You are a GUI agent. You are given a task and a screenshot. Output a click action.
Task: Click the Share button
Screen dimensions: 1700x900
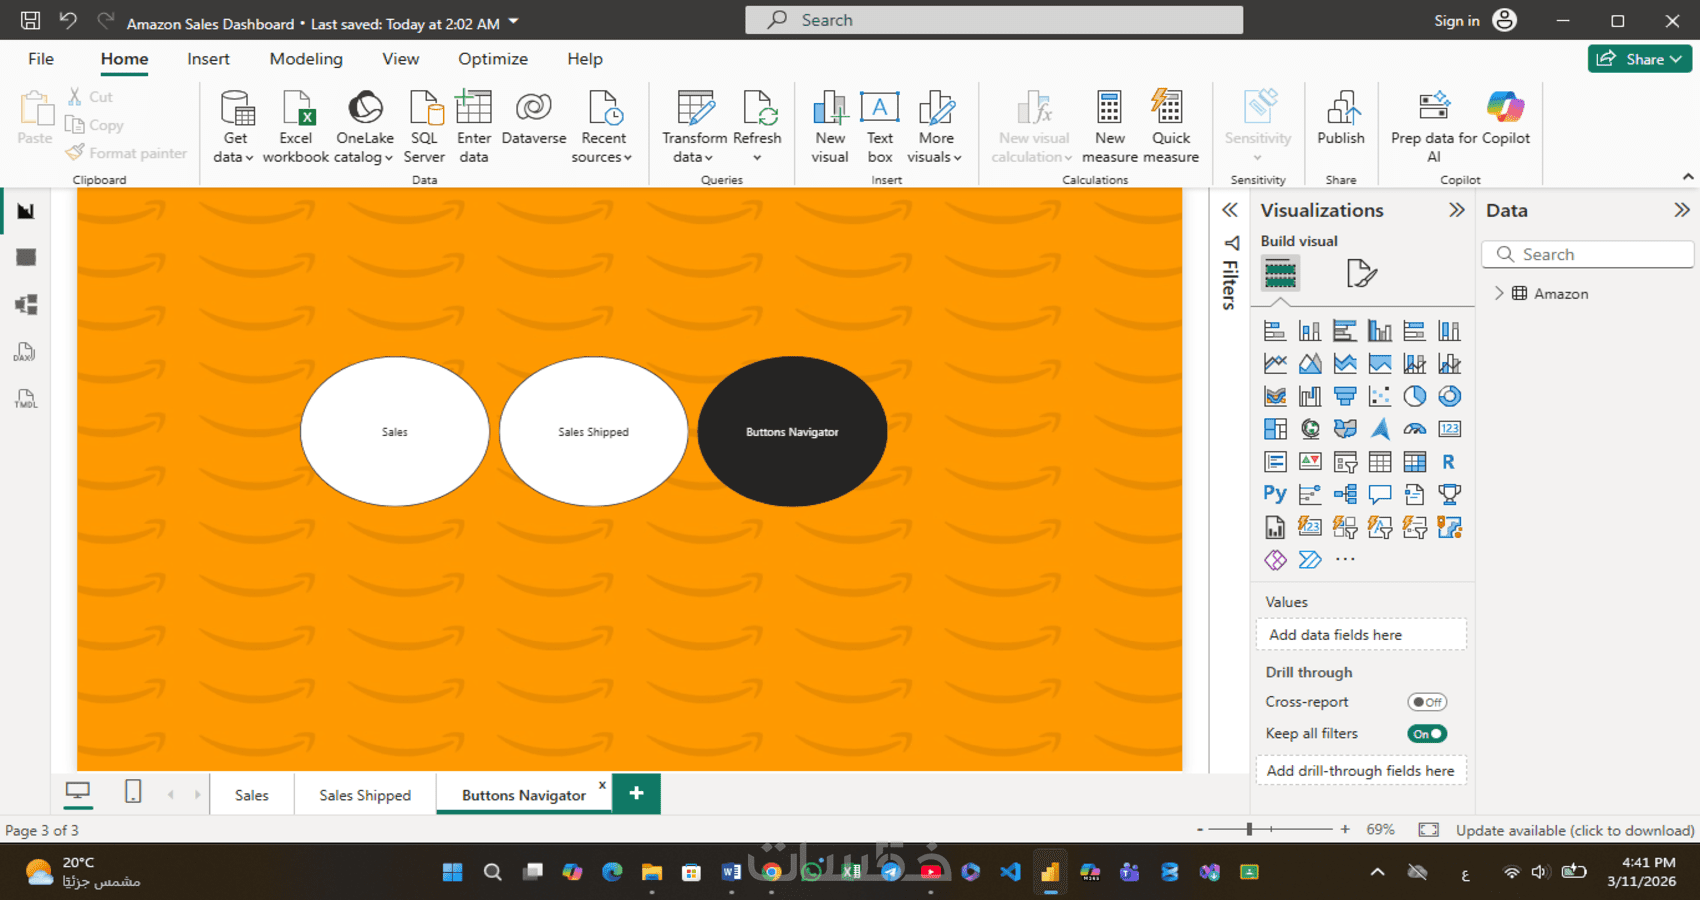(x=1640, y=59)
